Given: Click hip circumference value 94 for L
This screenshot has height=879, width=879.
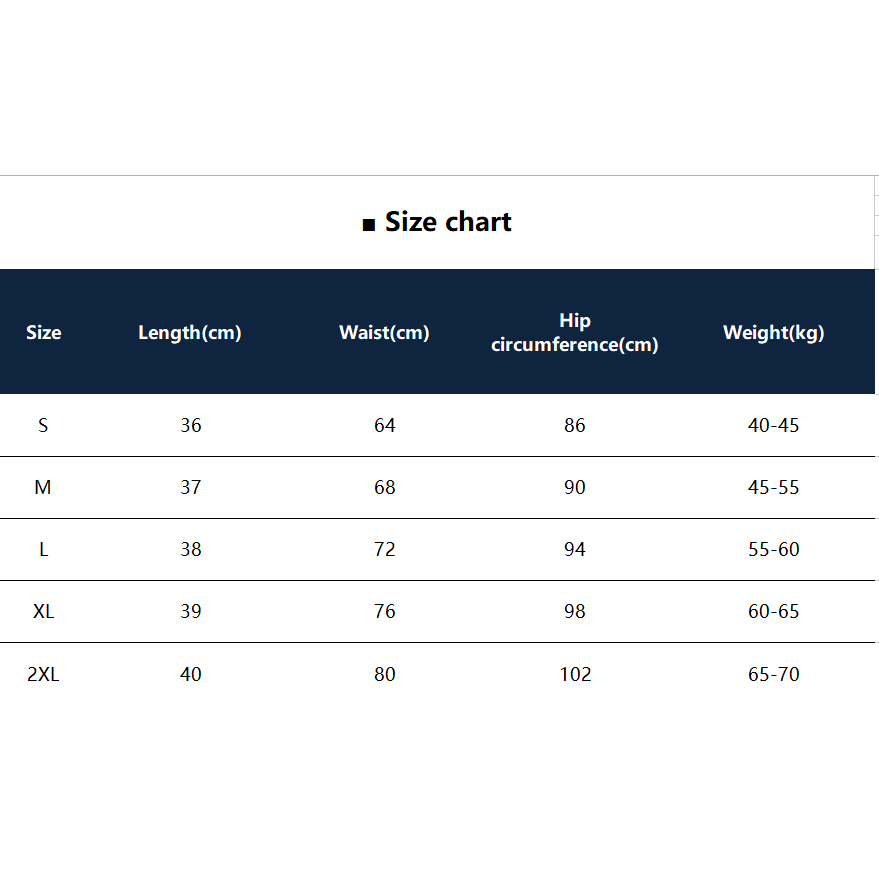Looking at the screenshot, I should (x=575, y=550).
